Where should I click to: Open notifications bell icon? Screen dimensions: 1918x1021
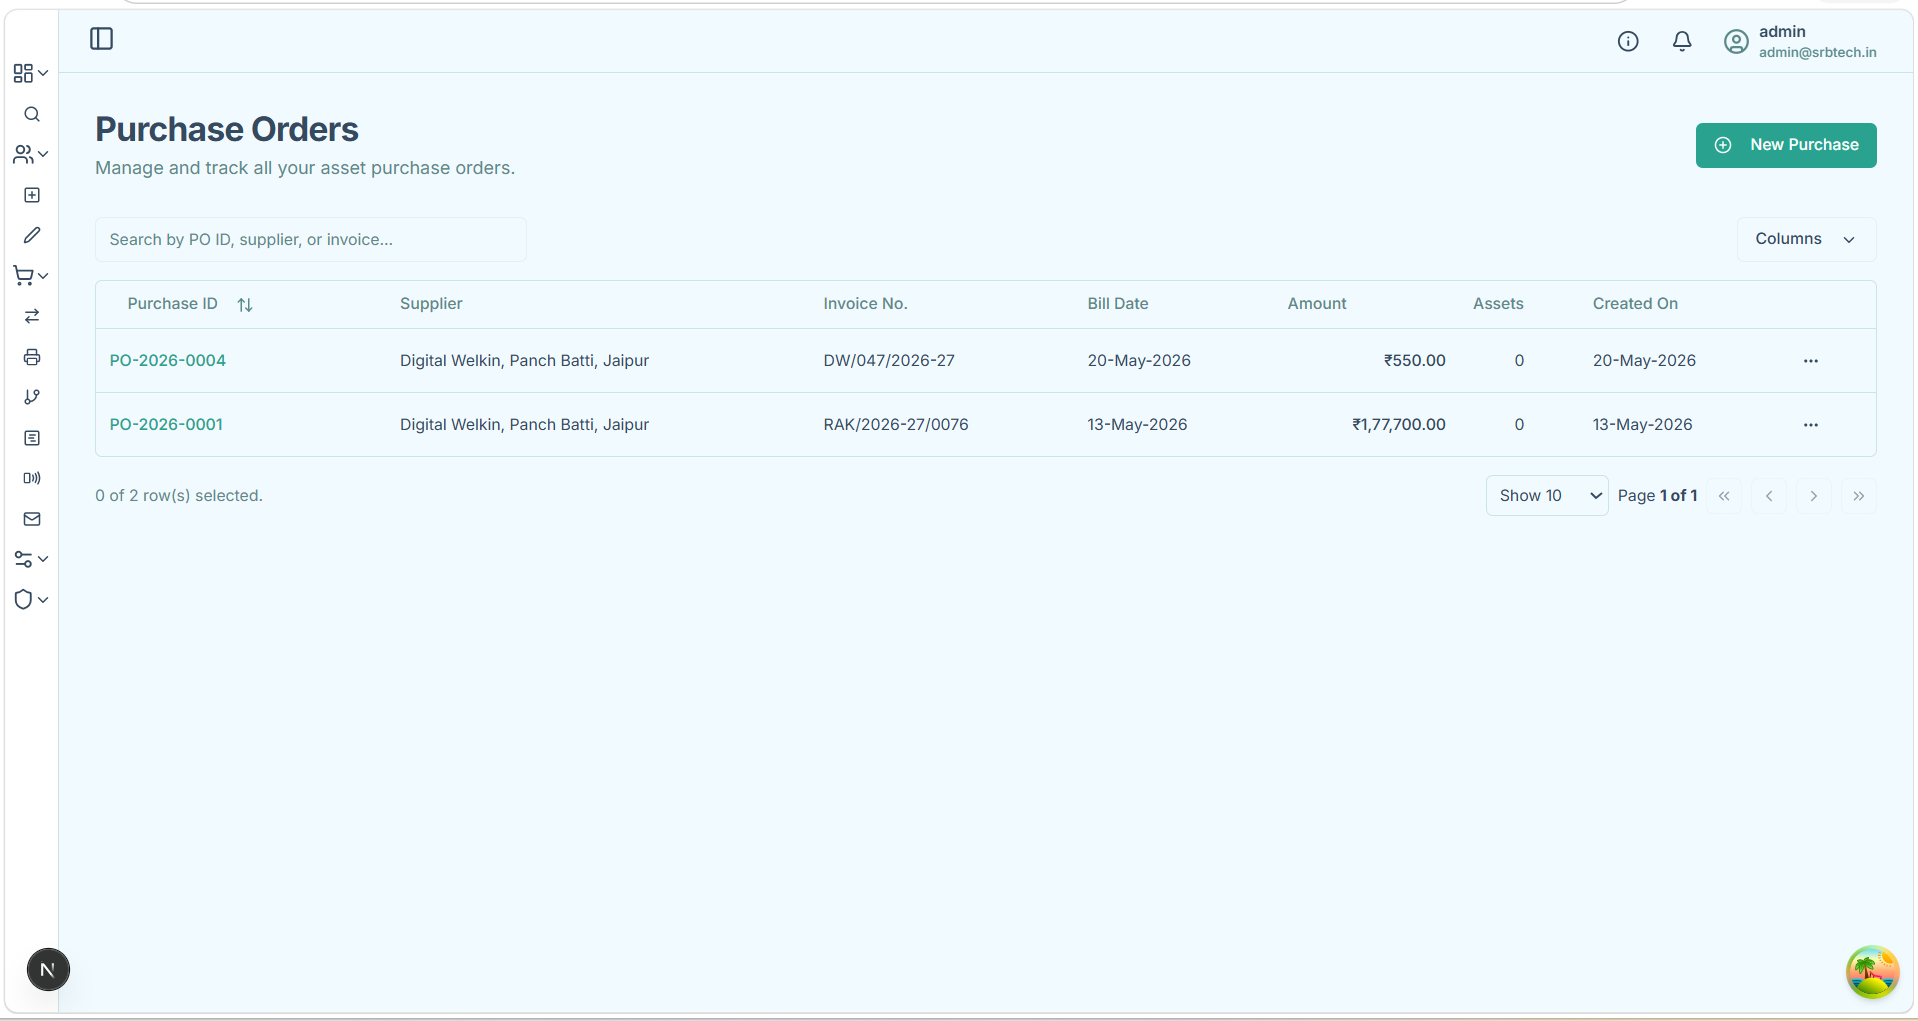click(1682, 41)
